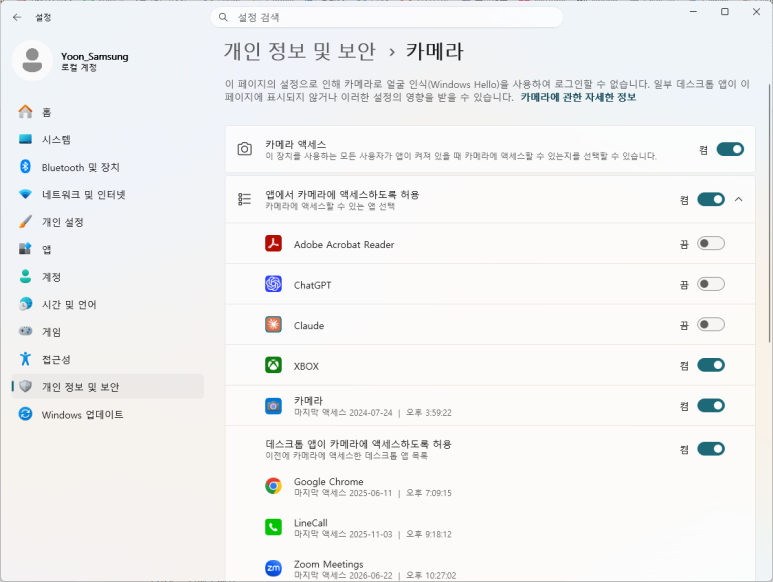The width and height of the screenshot is (773, 582).
Task: Click the Zoom Meetings icon
Action: [x=273, y=568]
